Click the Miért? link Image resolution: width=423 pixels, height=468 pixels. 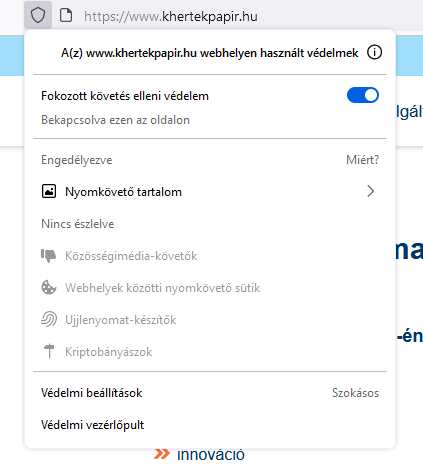pos(363,160)
